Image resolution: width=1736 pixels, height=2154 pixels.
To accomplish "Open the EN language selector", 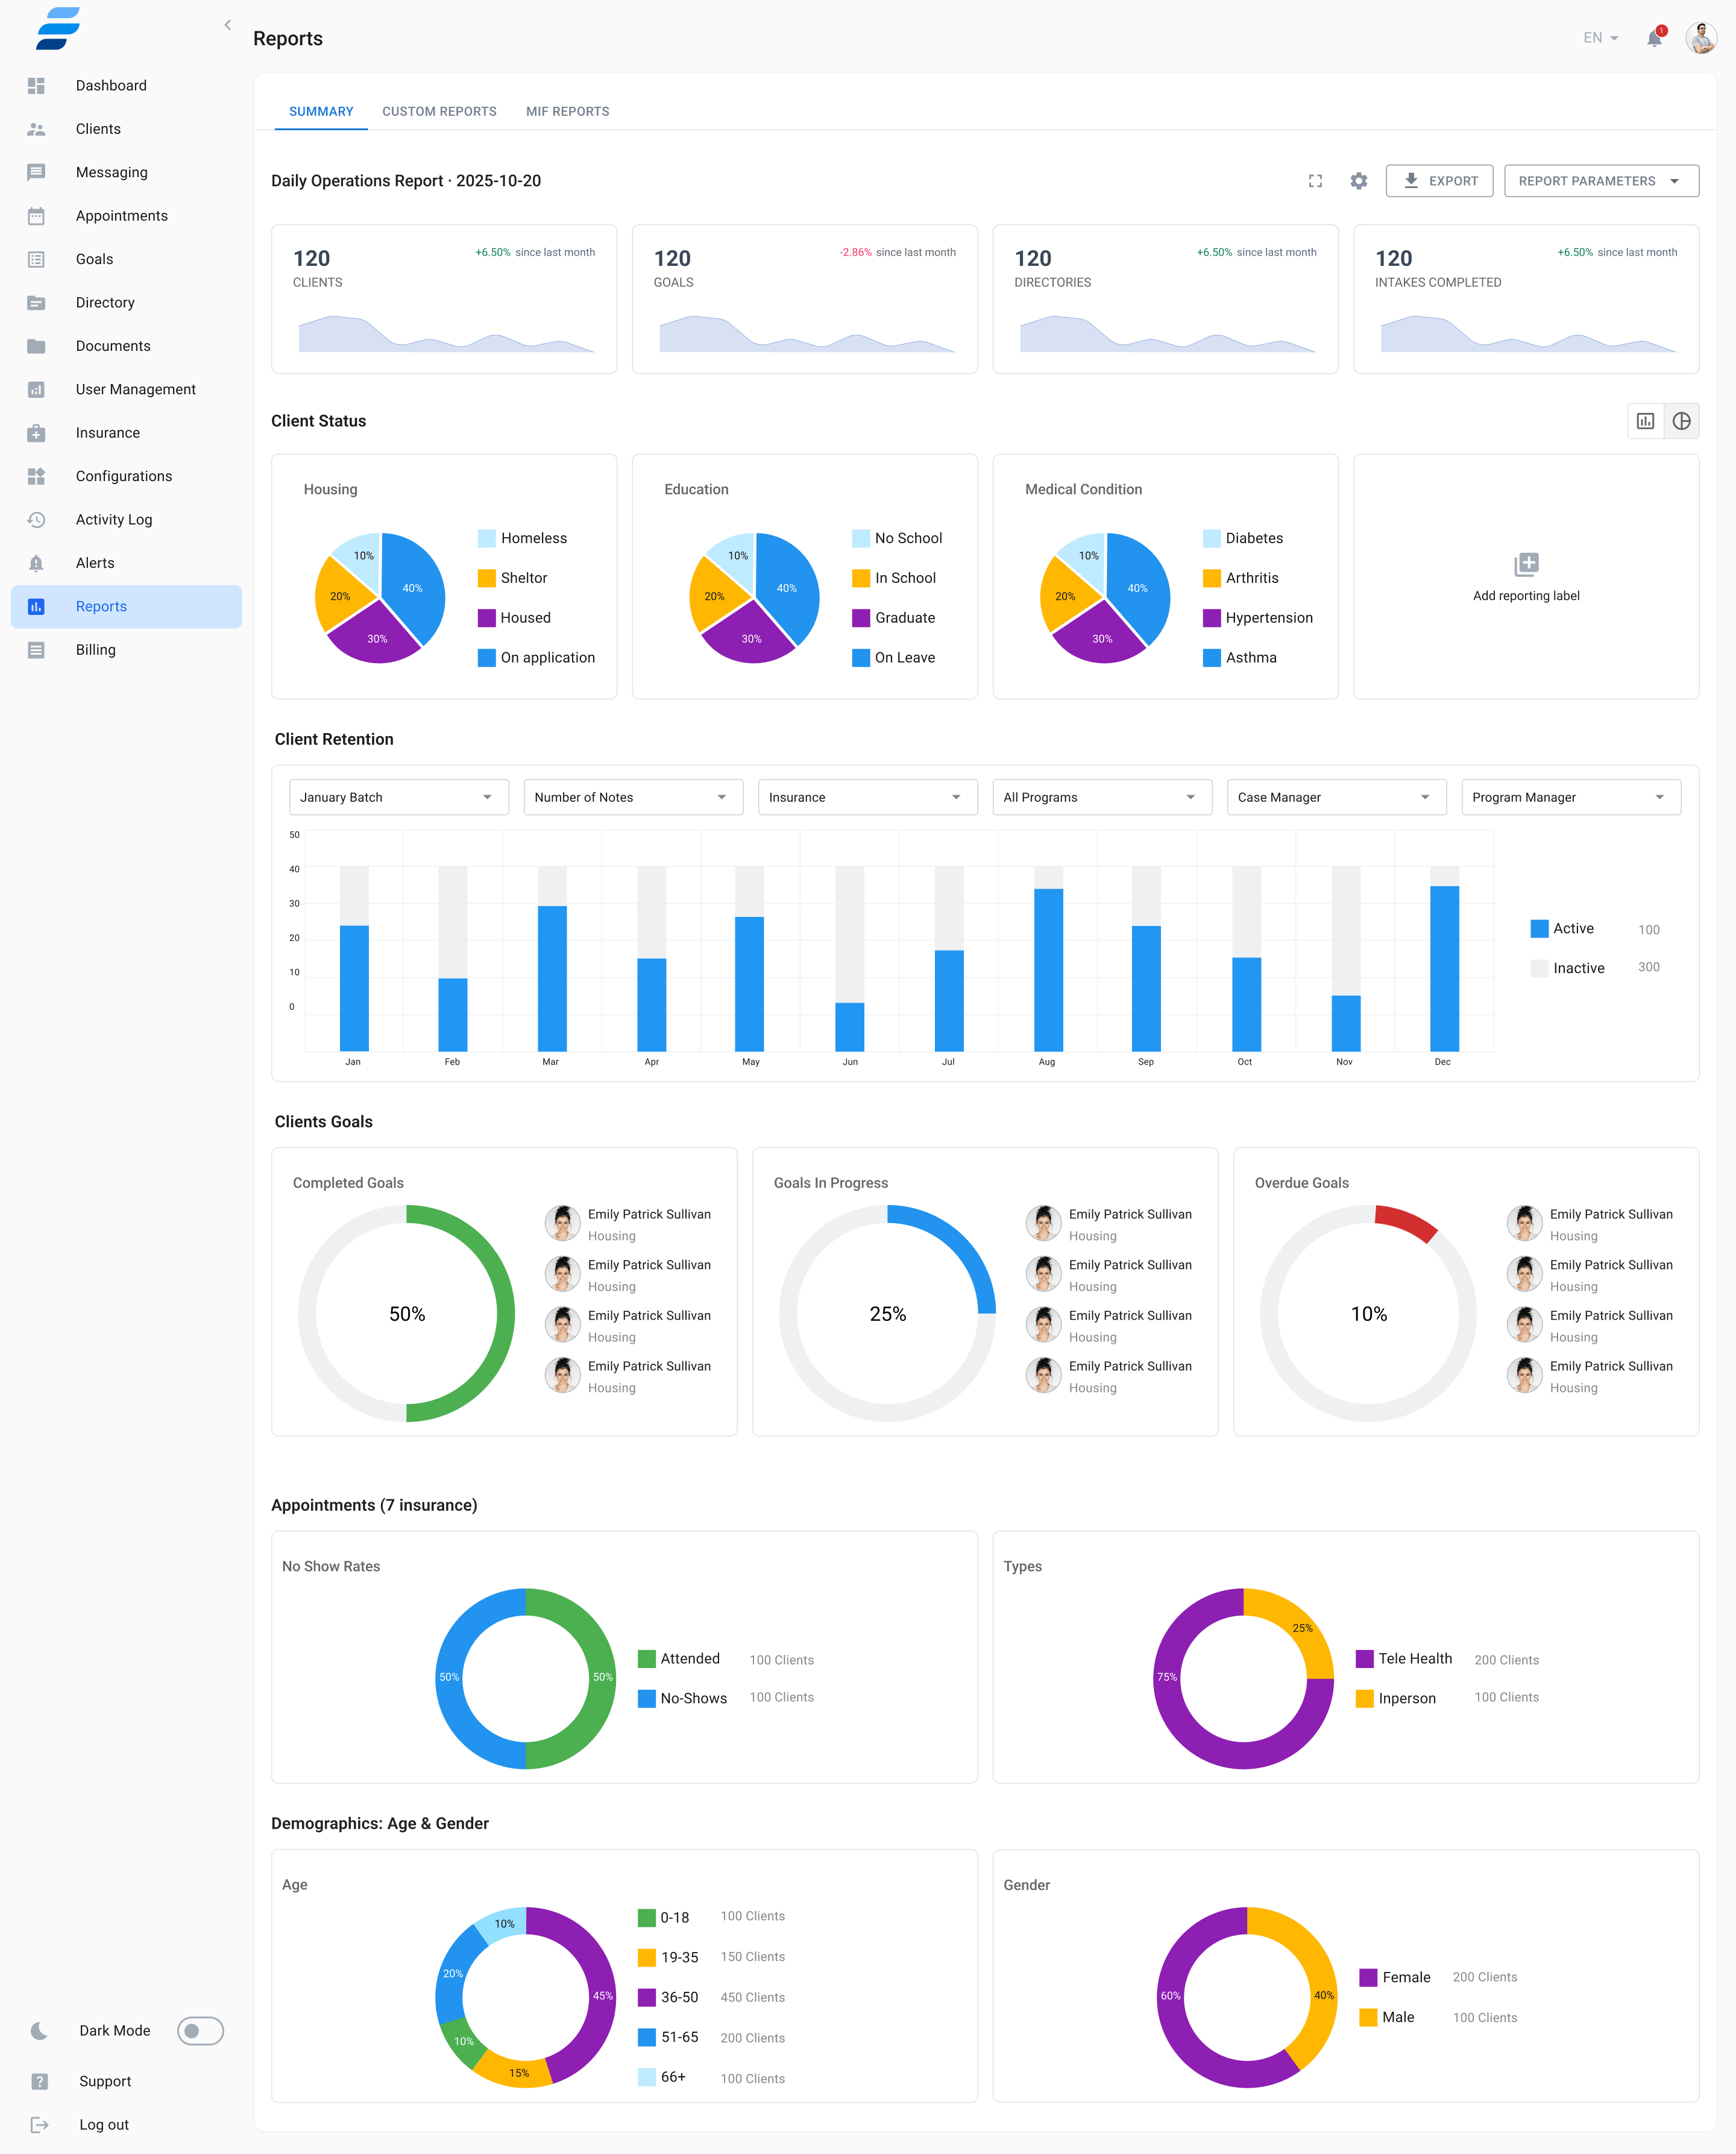I will pyautogui.click(x=1599, y=37).
